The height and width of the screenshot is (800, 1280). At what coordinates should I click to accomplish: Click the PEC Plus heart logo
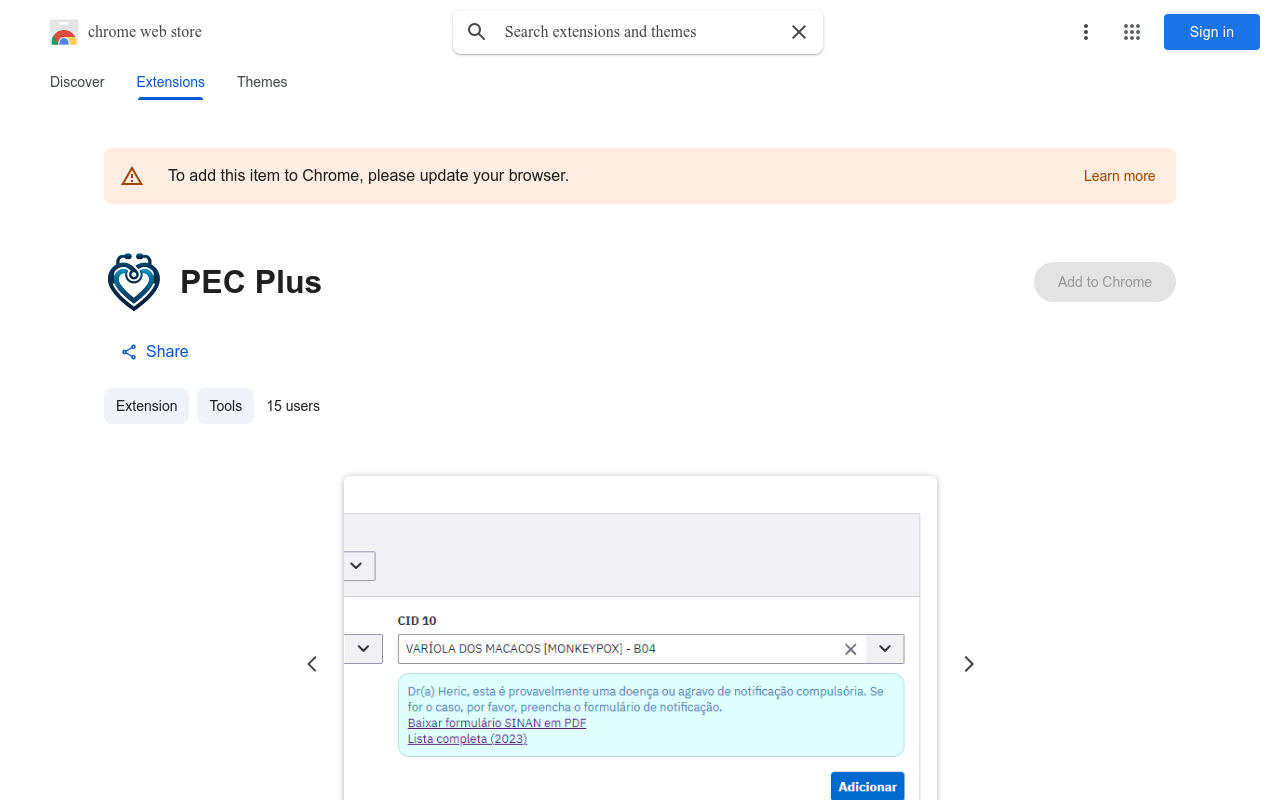click(x=134, y=282)
